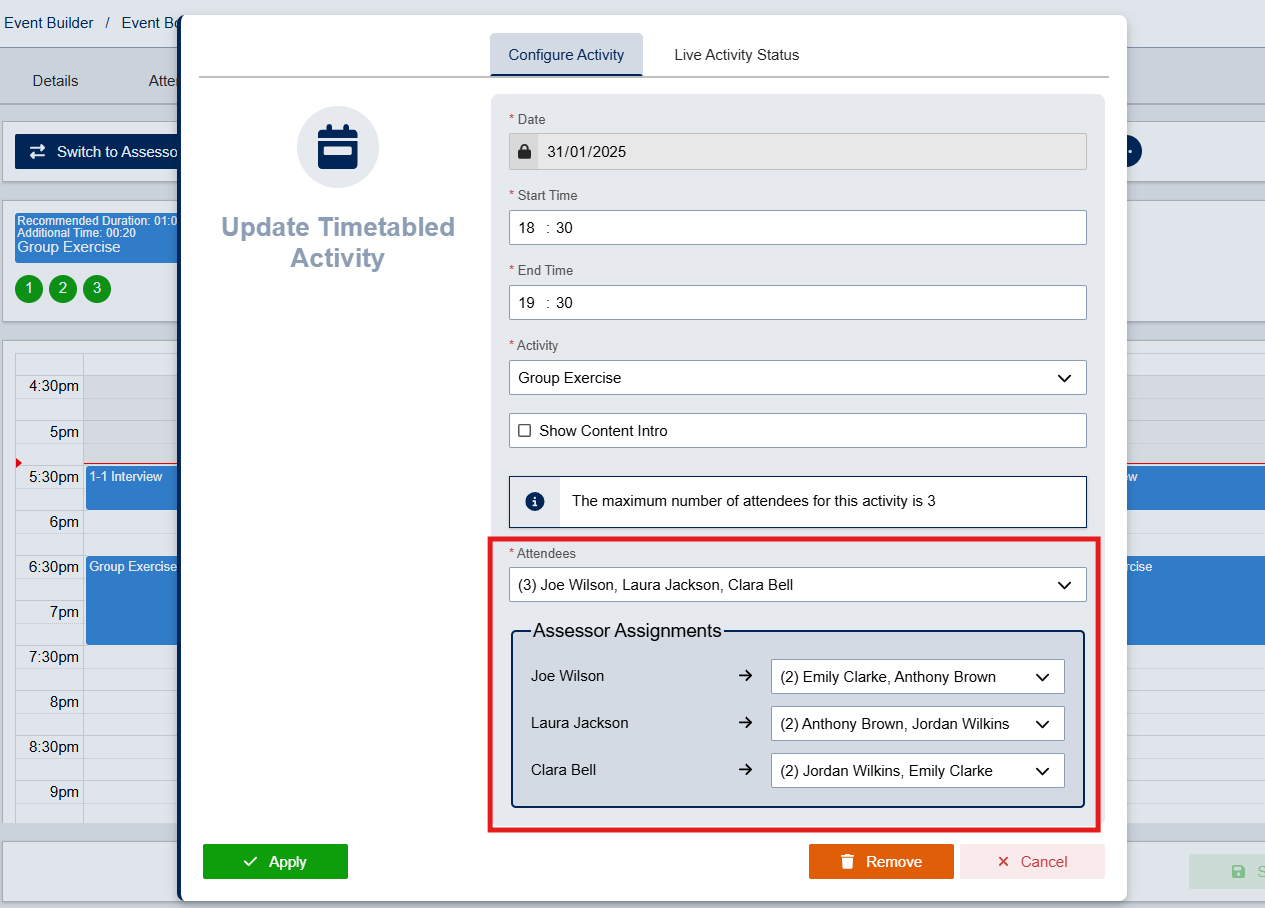Click the Switch to Assessor button

(97, 152)
